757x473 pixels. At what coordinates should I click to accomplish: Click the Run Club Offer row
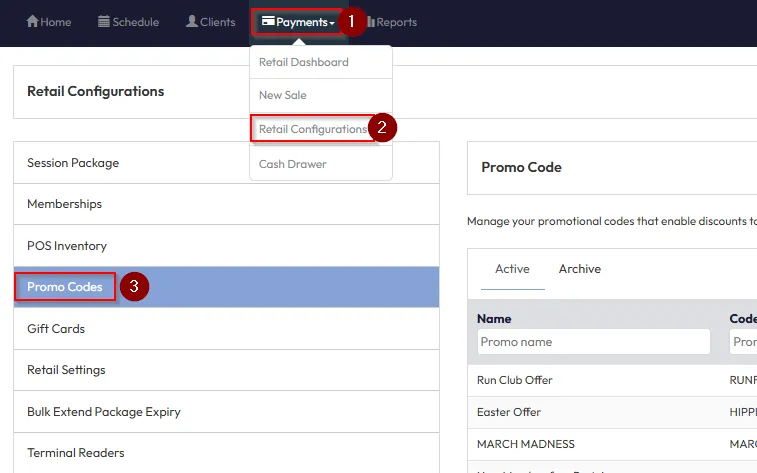pyautogui.click(x=515, y=380)
